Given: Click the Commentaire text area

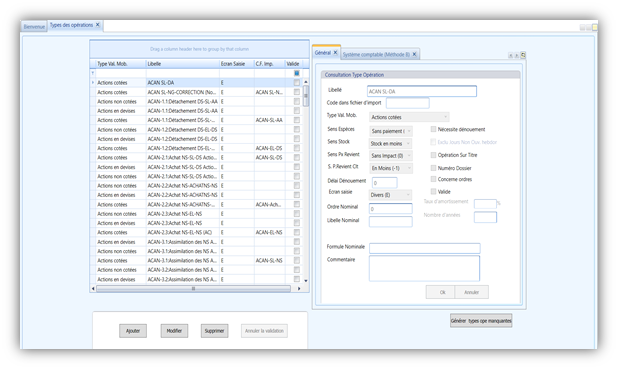Looking at the screenshot, I should [424, 268].
